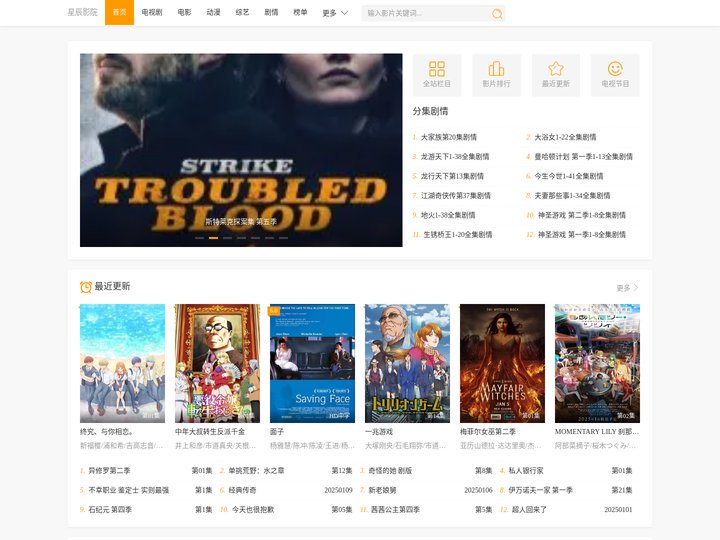Open 私人银行家 in update list
The height and width of the screenshot is (540, 720).
[526, 471]
